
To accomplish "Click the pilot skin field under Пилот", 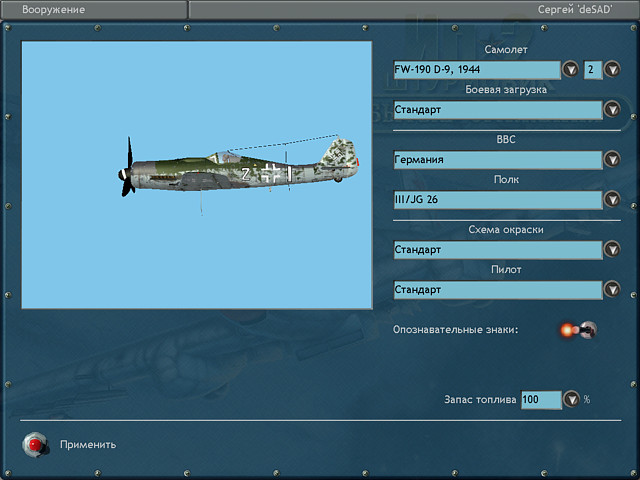I will [498, 289].
